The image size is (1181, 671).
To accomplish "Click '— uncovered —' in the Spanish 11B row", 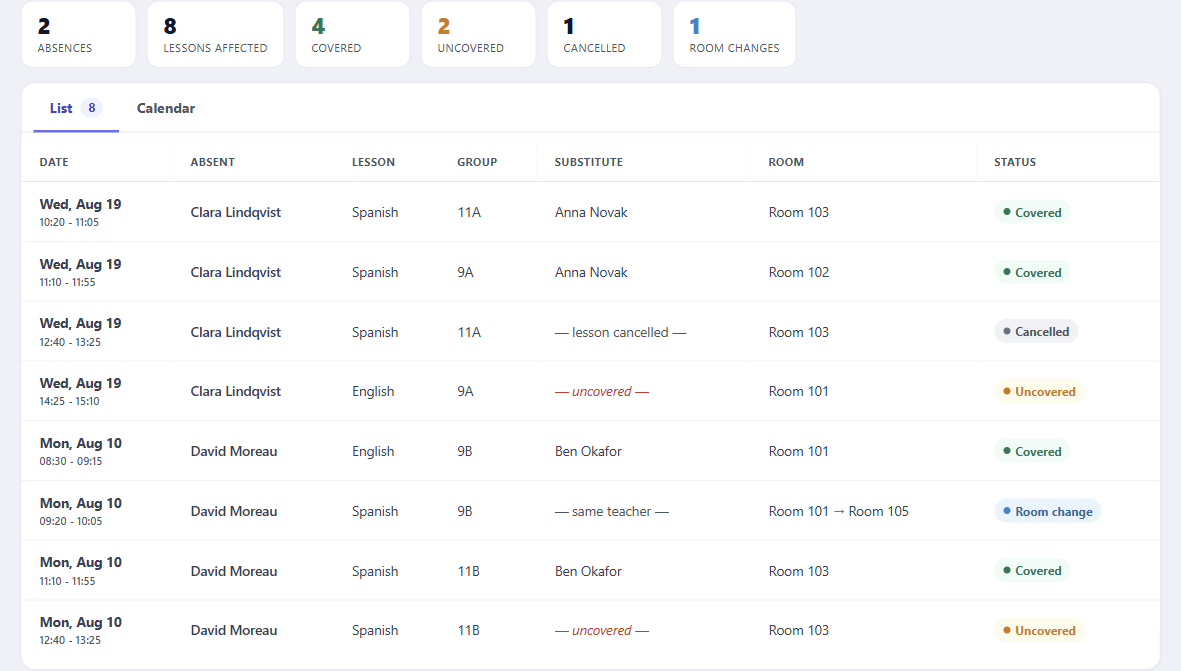I will (601, 630).
